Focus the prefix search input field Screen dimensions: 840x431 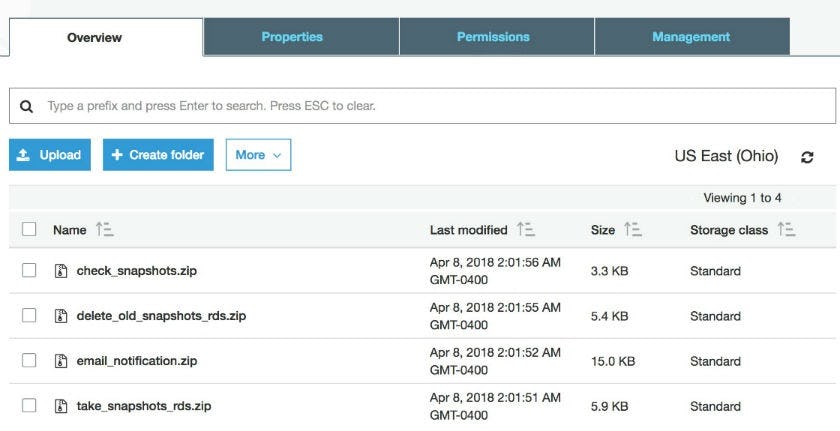430,106
